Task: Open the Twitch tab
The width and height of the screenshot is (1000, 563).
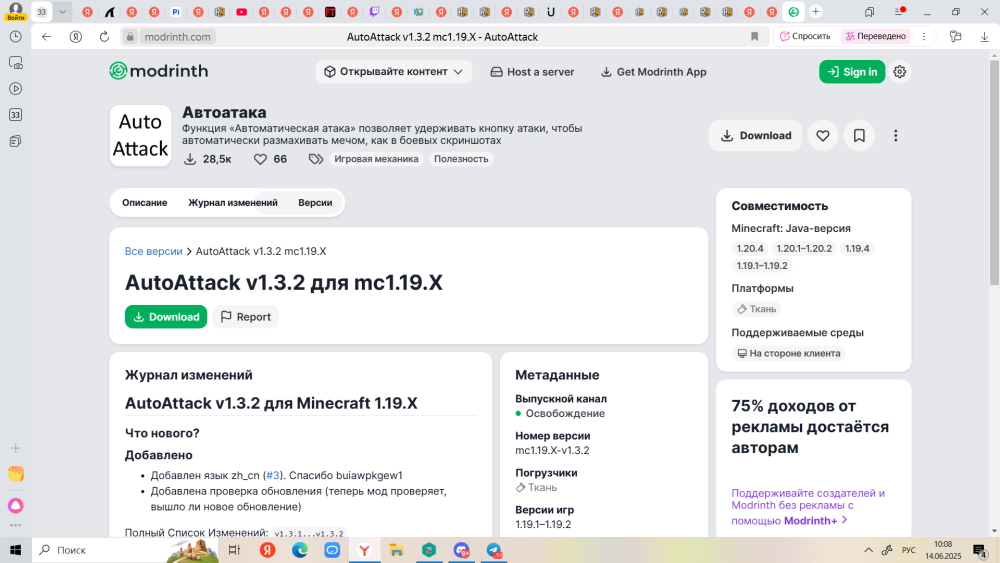Action: coord(374,11)
